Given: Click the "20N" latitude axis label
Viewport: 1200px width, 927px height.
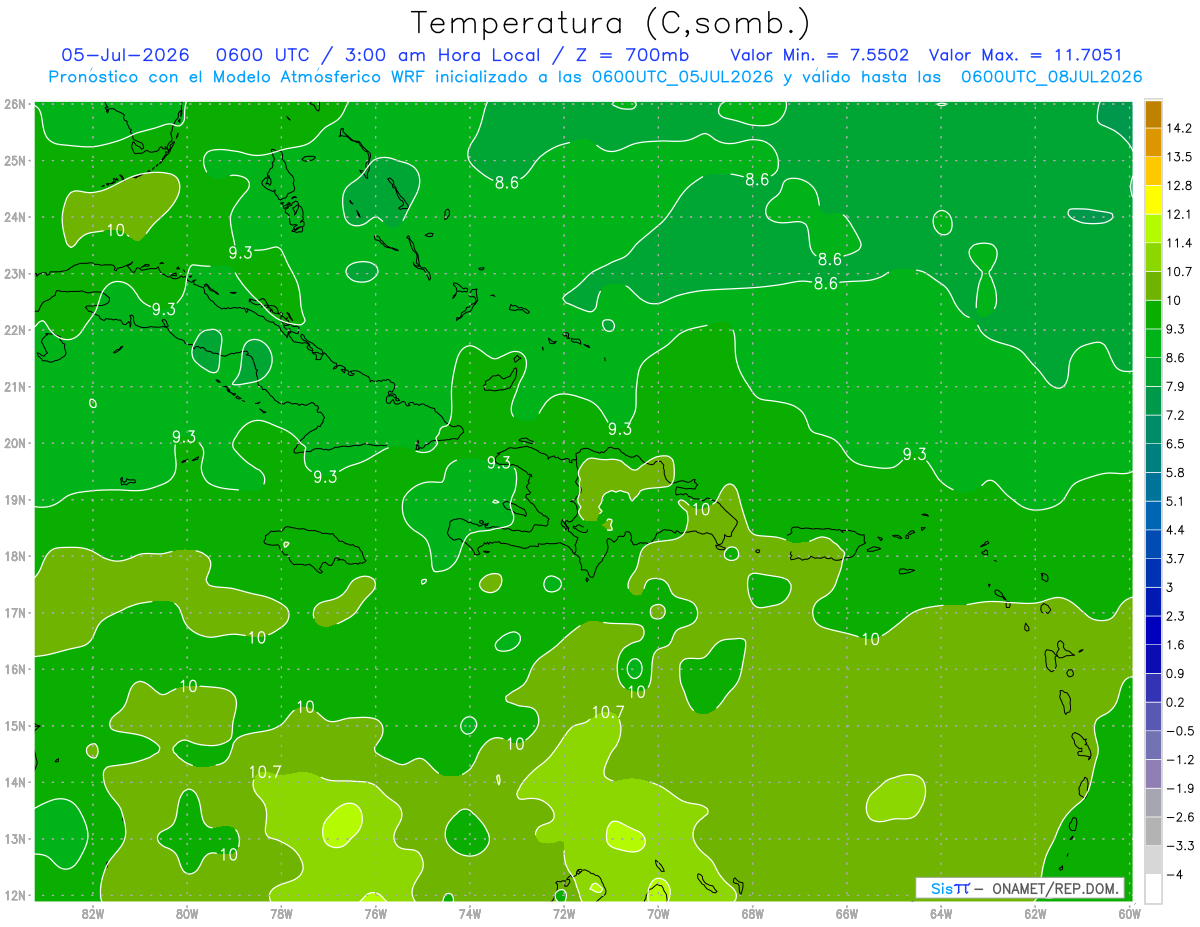Looking at the screenshot, I should click(14, 443).
